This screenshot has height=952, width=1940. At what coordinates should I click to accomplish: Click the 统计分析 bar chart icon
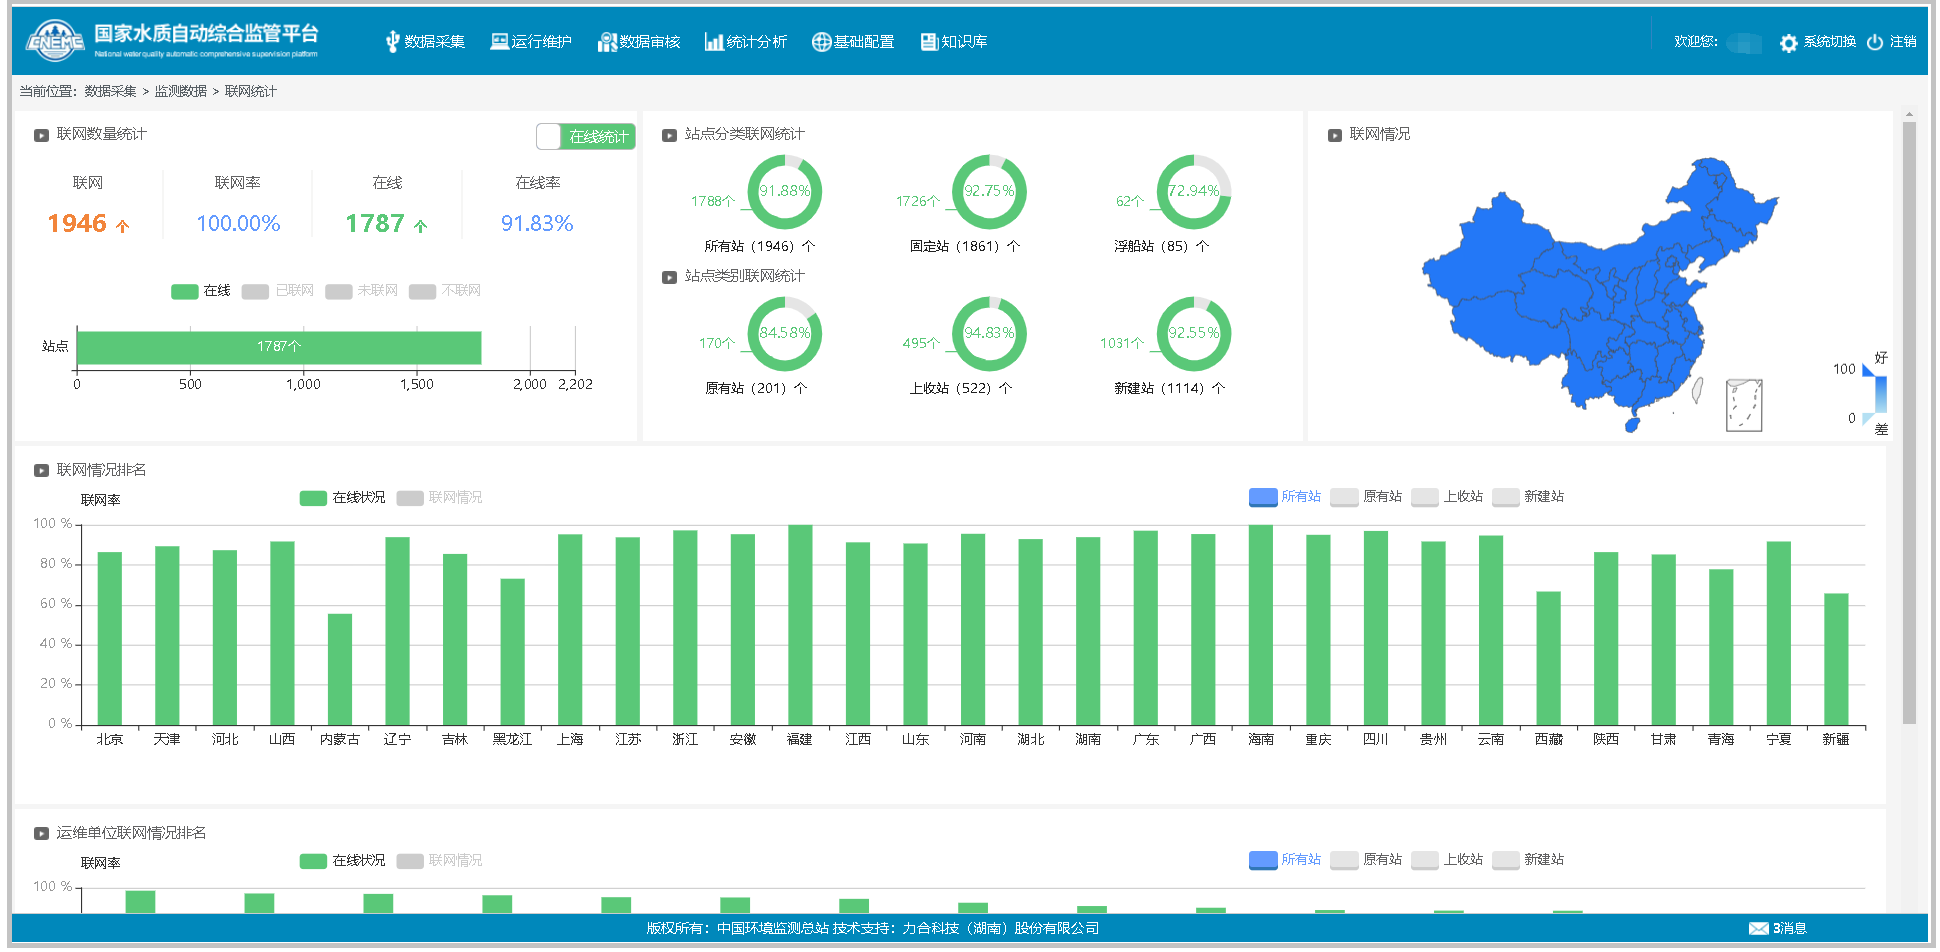[x=713, y=41]
